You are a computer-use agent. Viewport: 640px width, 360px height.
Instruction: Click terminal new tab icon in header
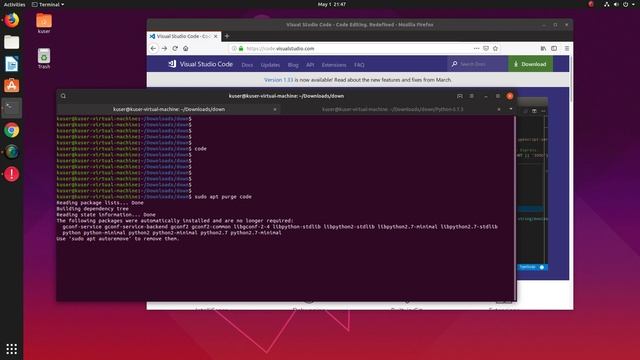tap(460, 96)
